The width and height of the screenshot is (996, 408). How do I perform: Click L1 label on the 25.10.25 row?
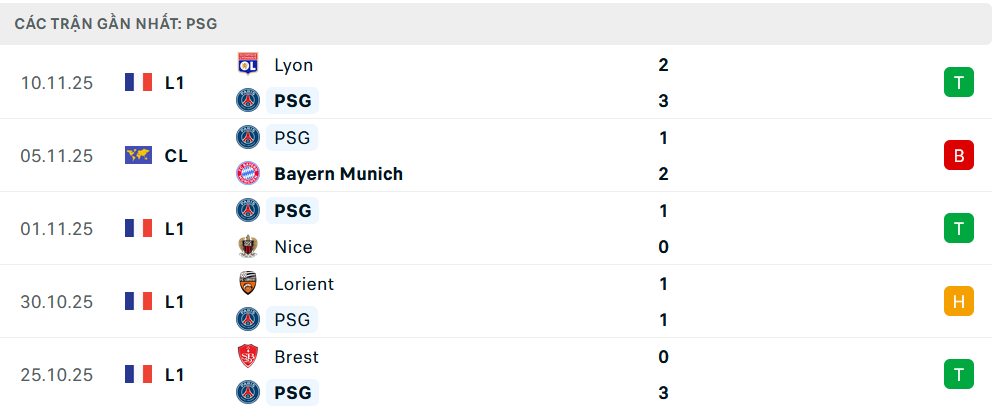click(175, 374)
